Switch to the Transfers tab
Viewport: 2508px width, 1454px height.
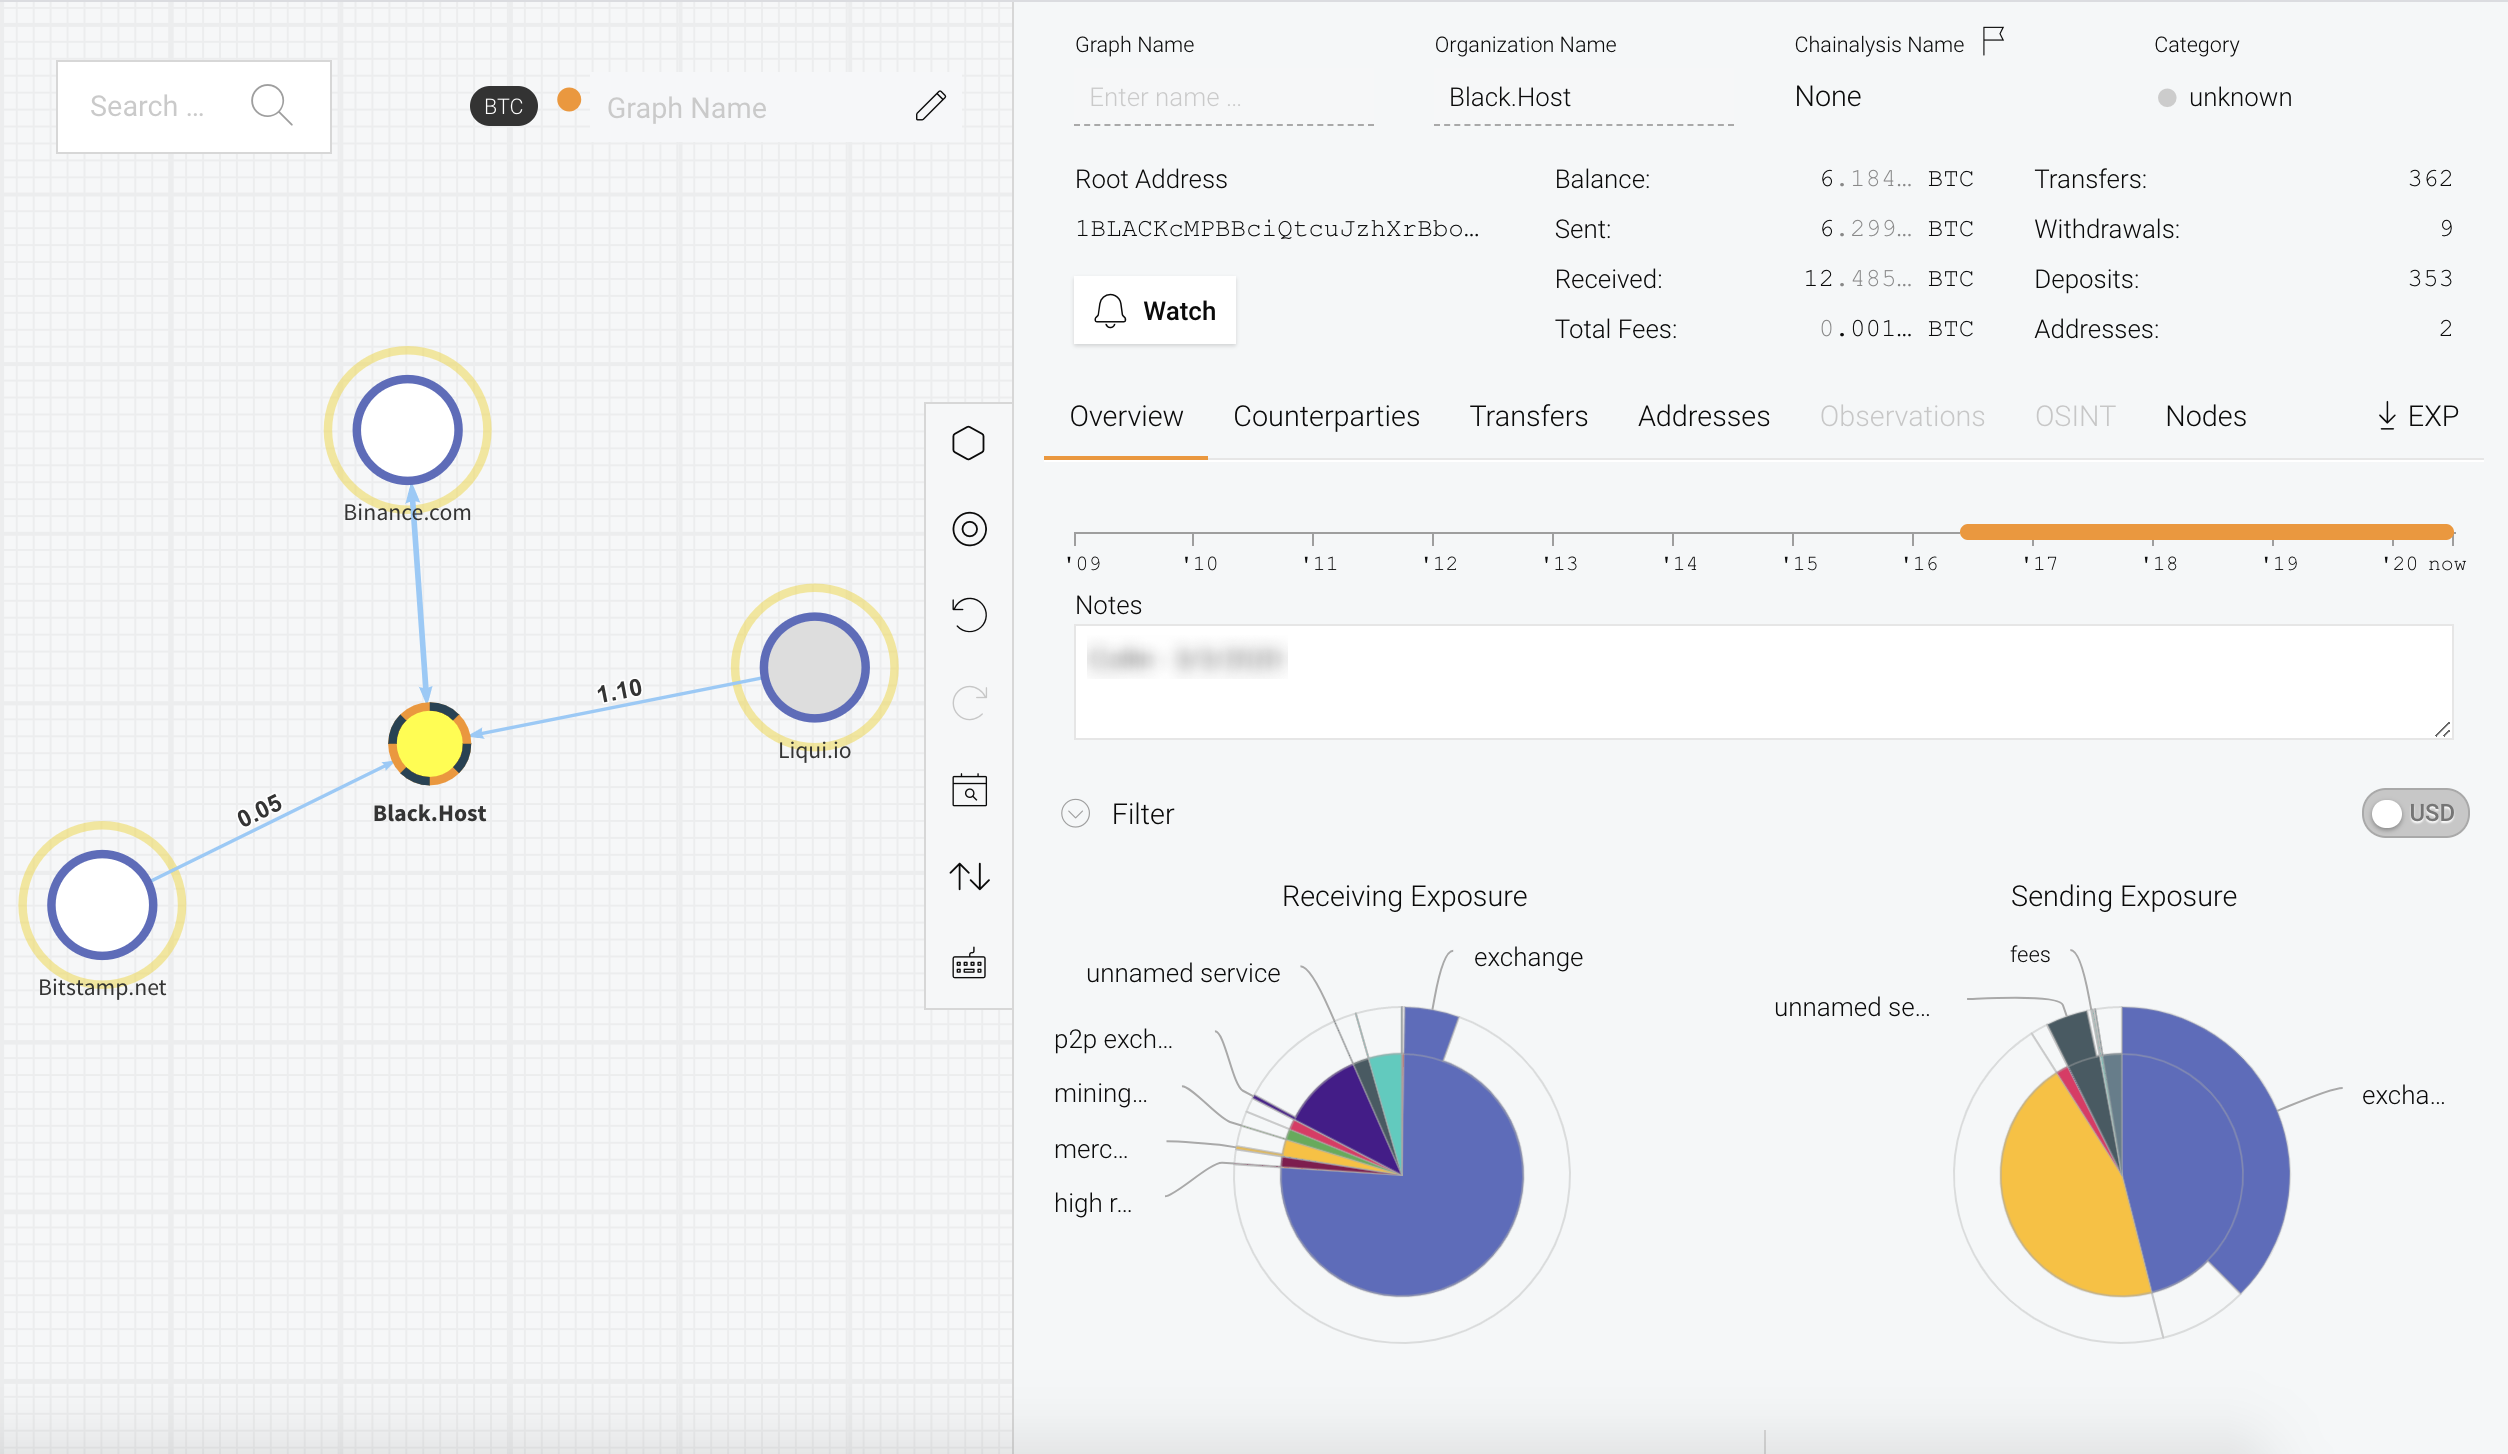pyautogui.click(x=1527, y=416)
